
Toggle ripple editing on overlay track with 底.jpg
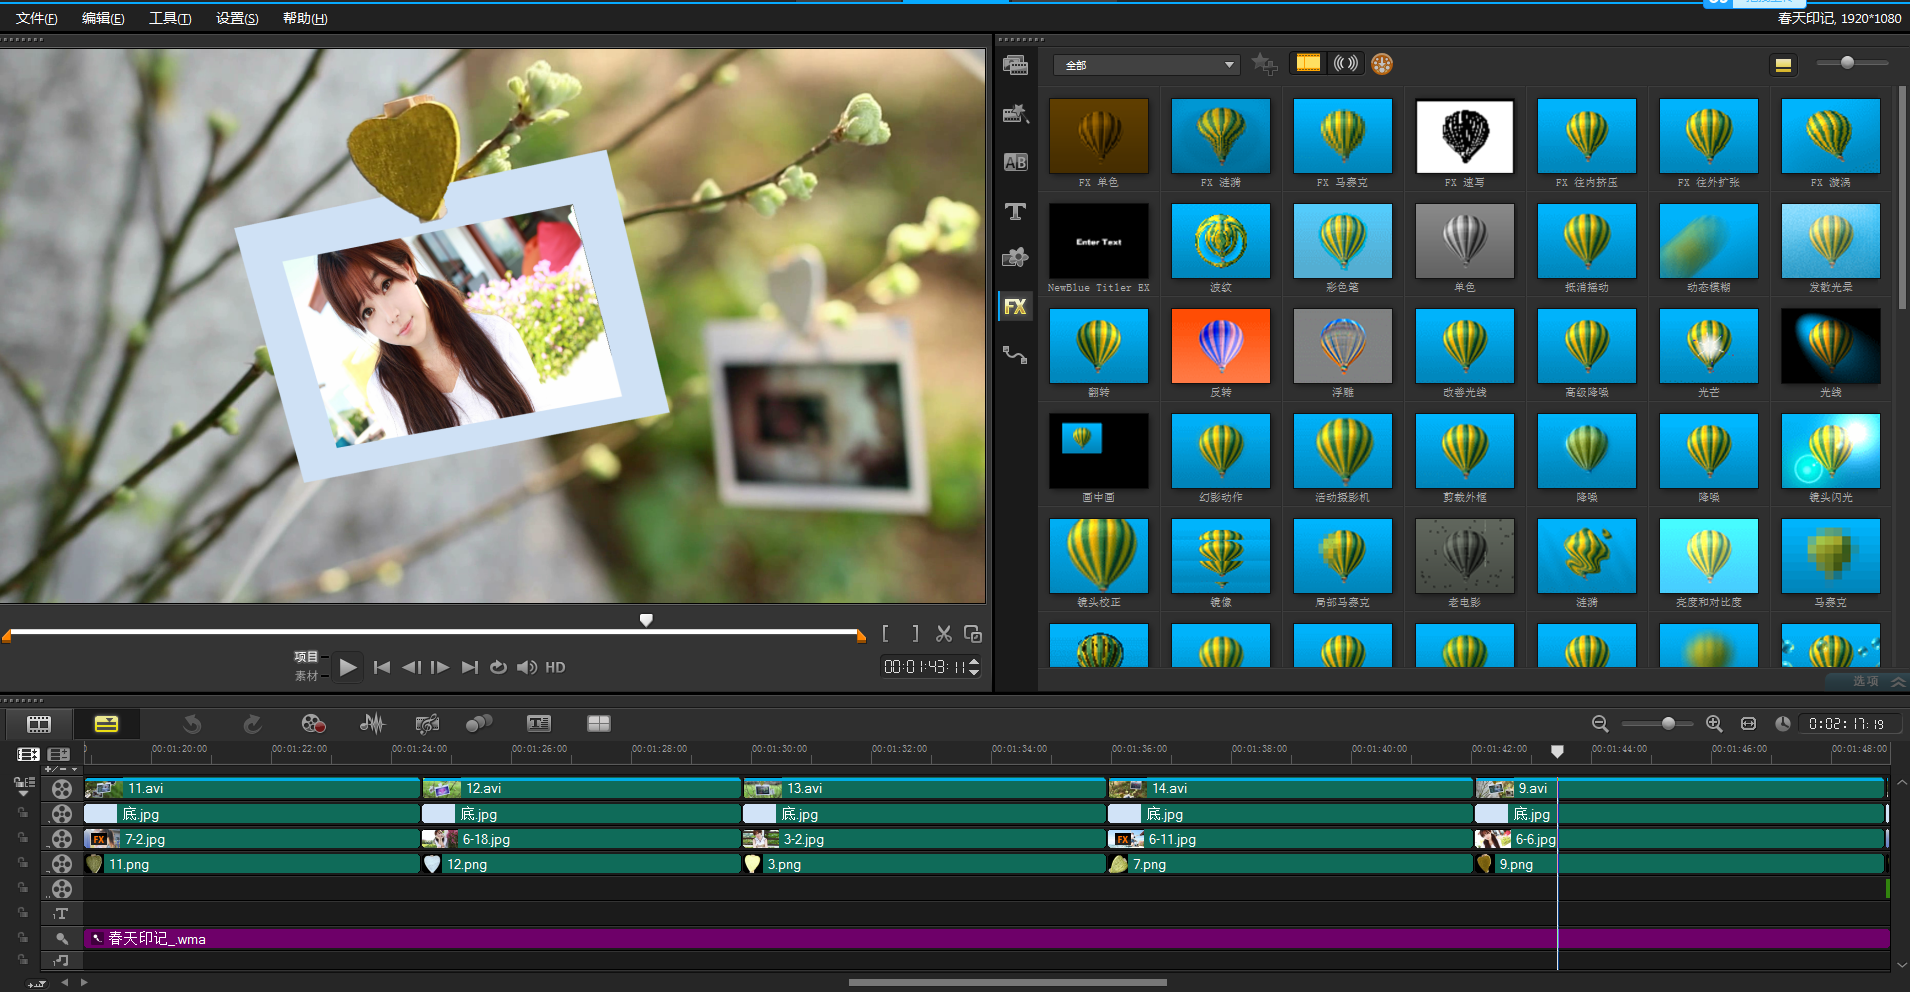pyautogui.click(x=22, y=813)
